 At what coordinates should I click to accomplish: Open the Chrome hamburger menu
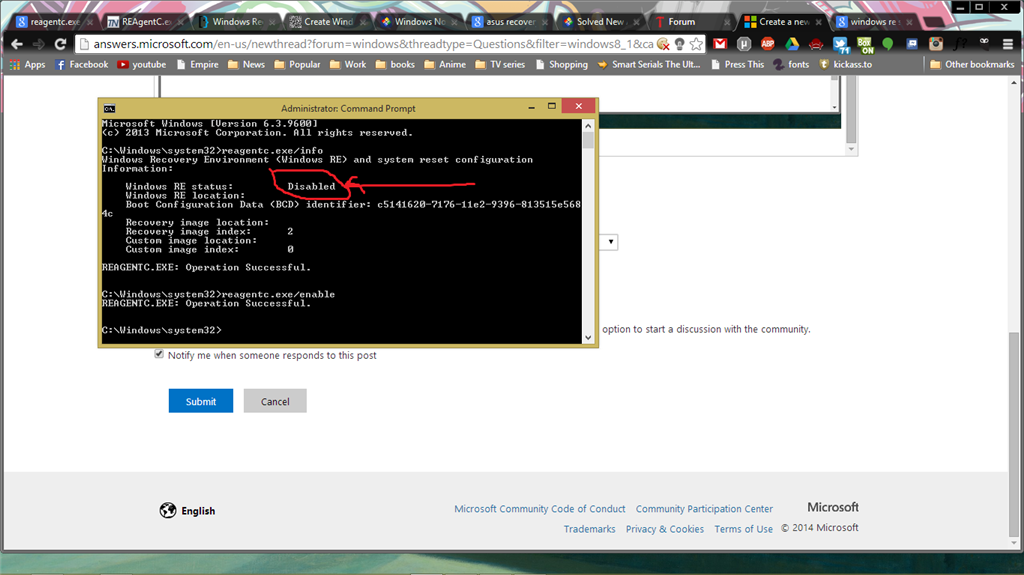click(x=1008, y=44)
